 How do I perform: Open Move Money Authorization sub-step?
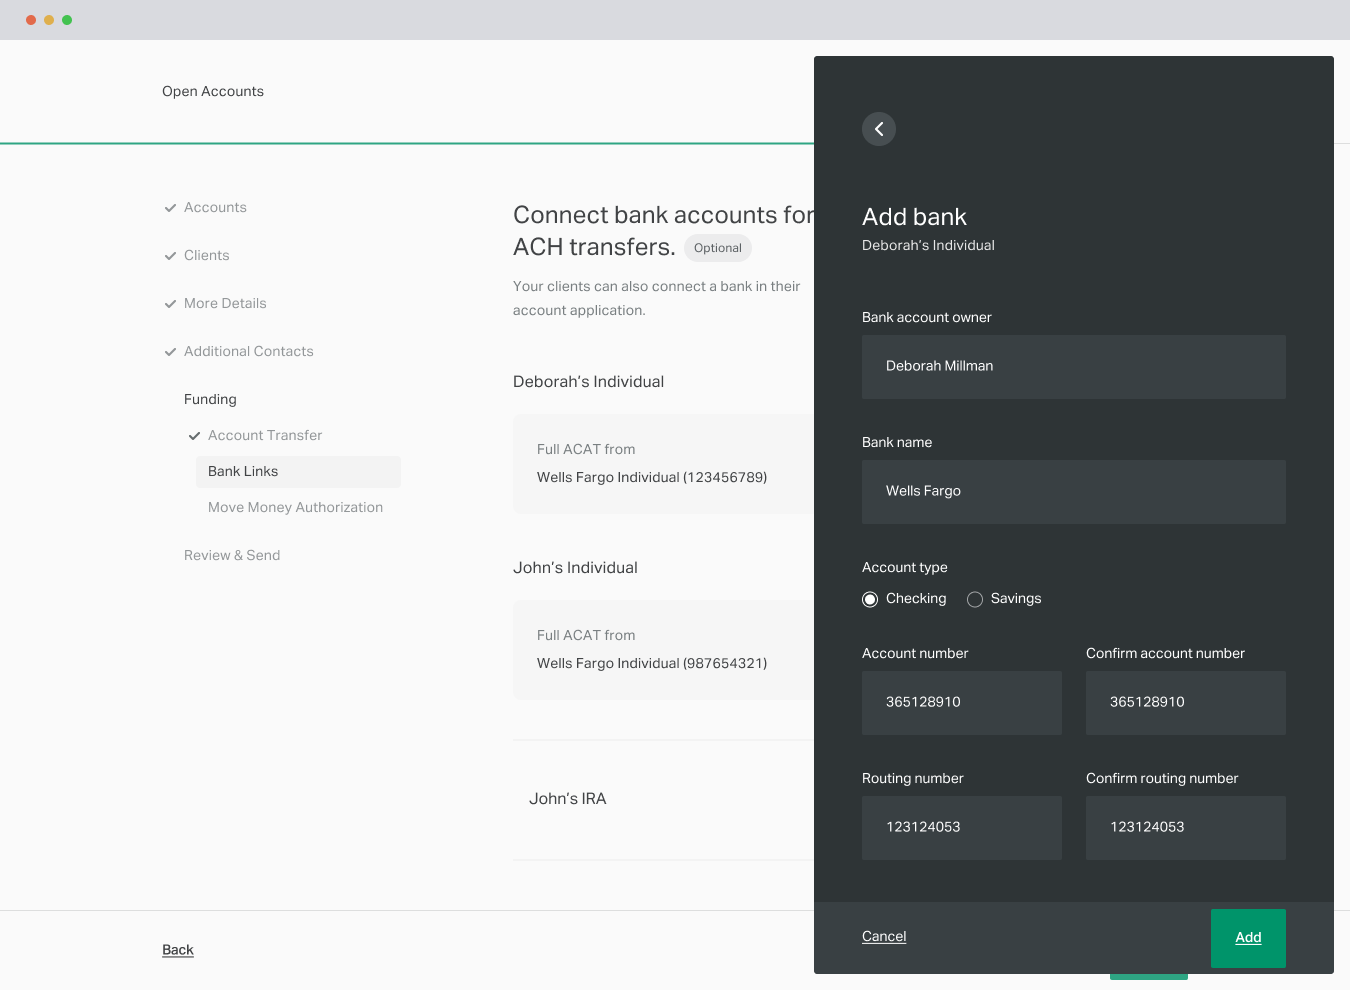pos(295,507)
